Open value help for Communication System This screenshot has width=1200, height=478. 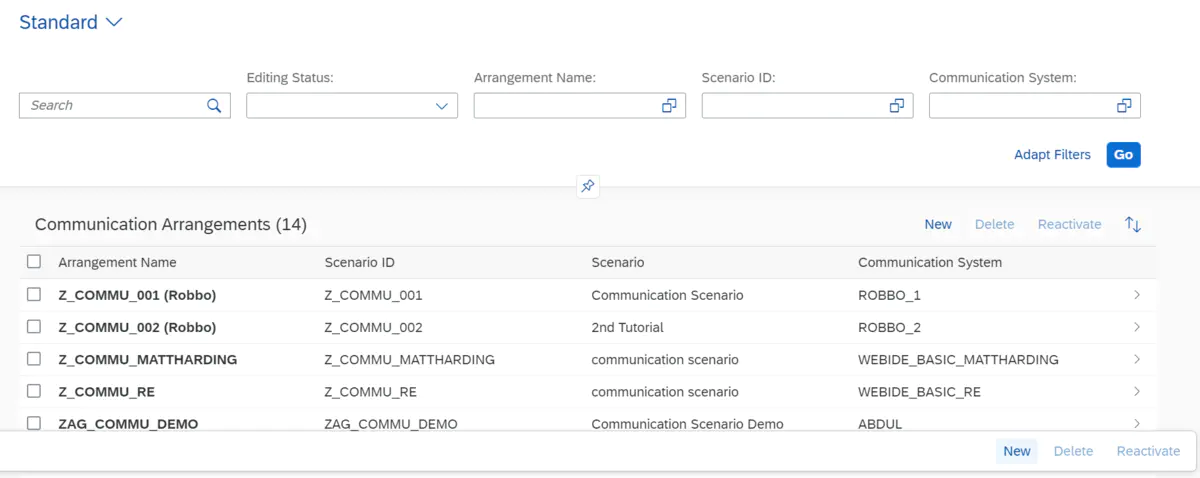pyautogui.click(x=1124, y=105)
